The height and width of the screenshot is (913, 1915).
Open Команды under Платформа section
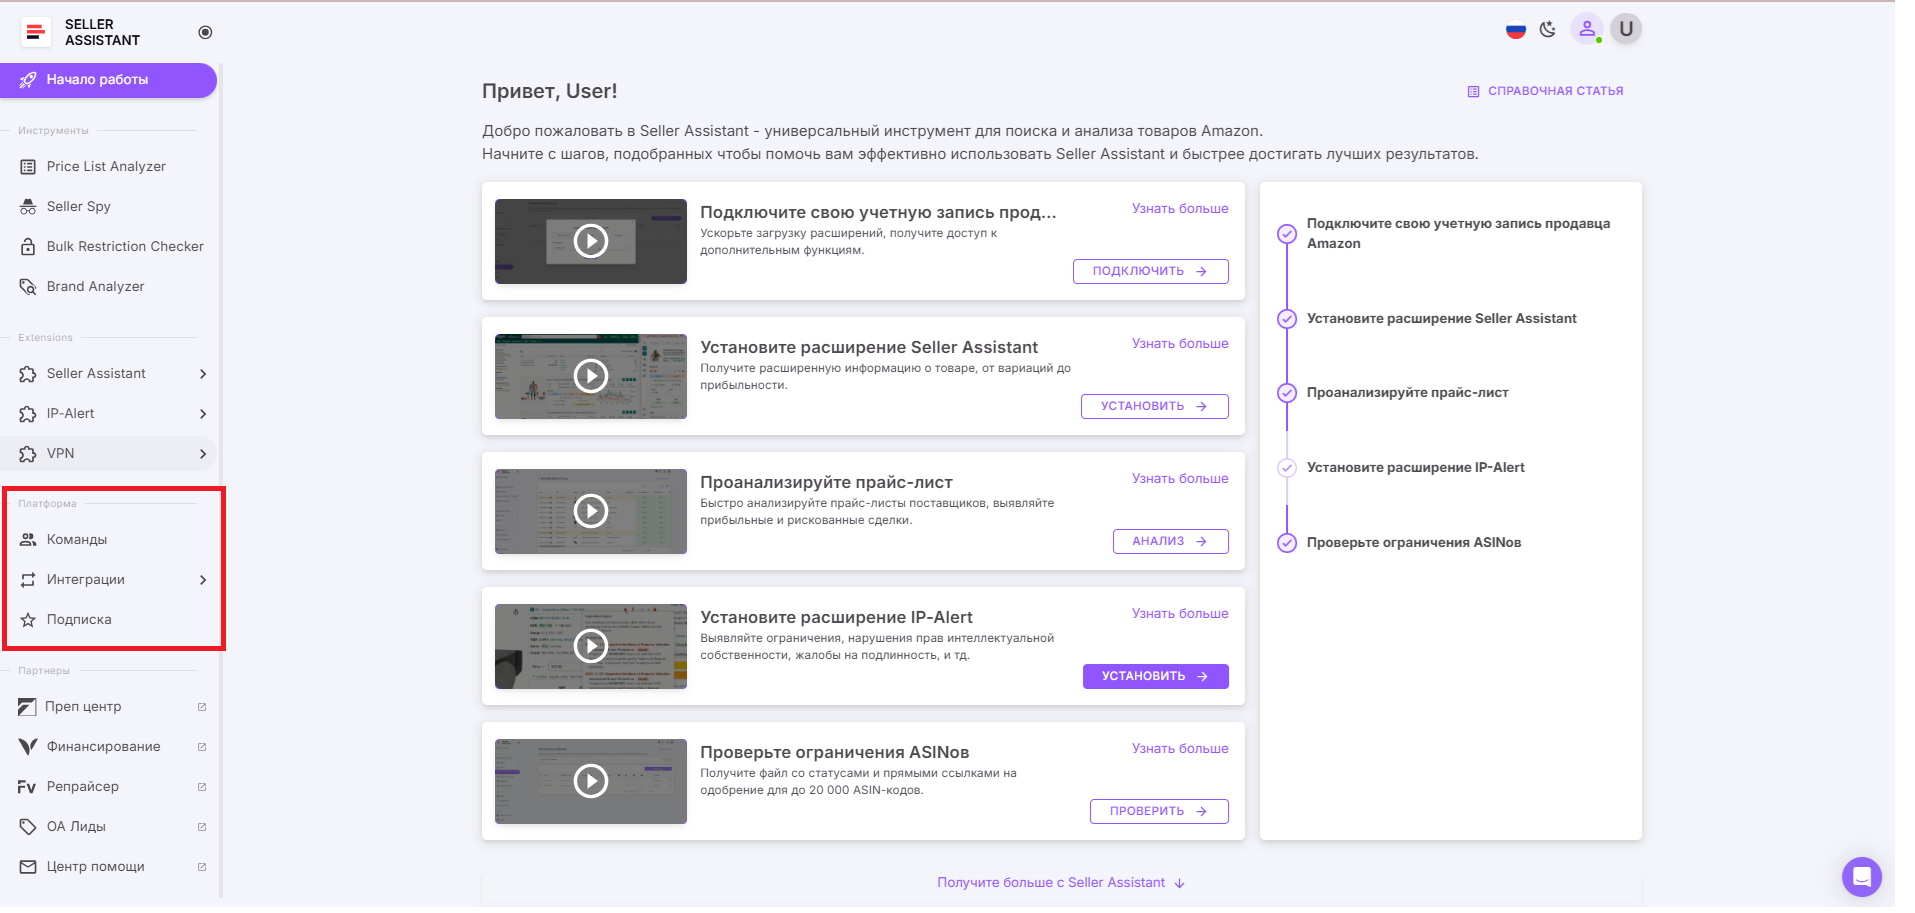point(77,539)
